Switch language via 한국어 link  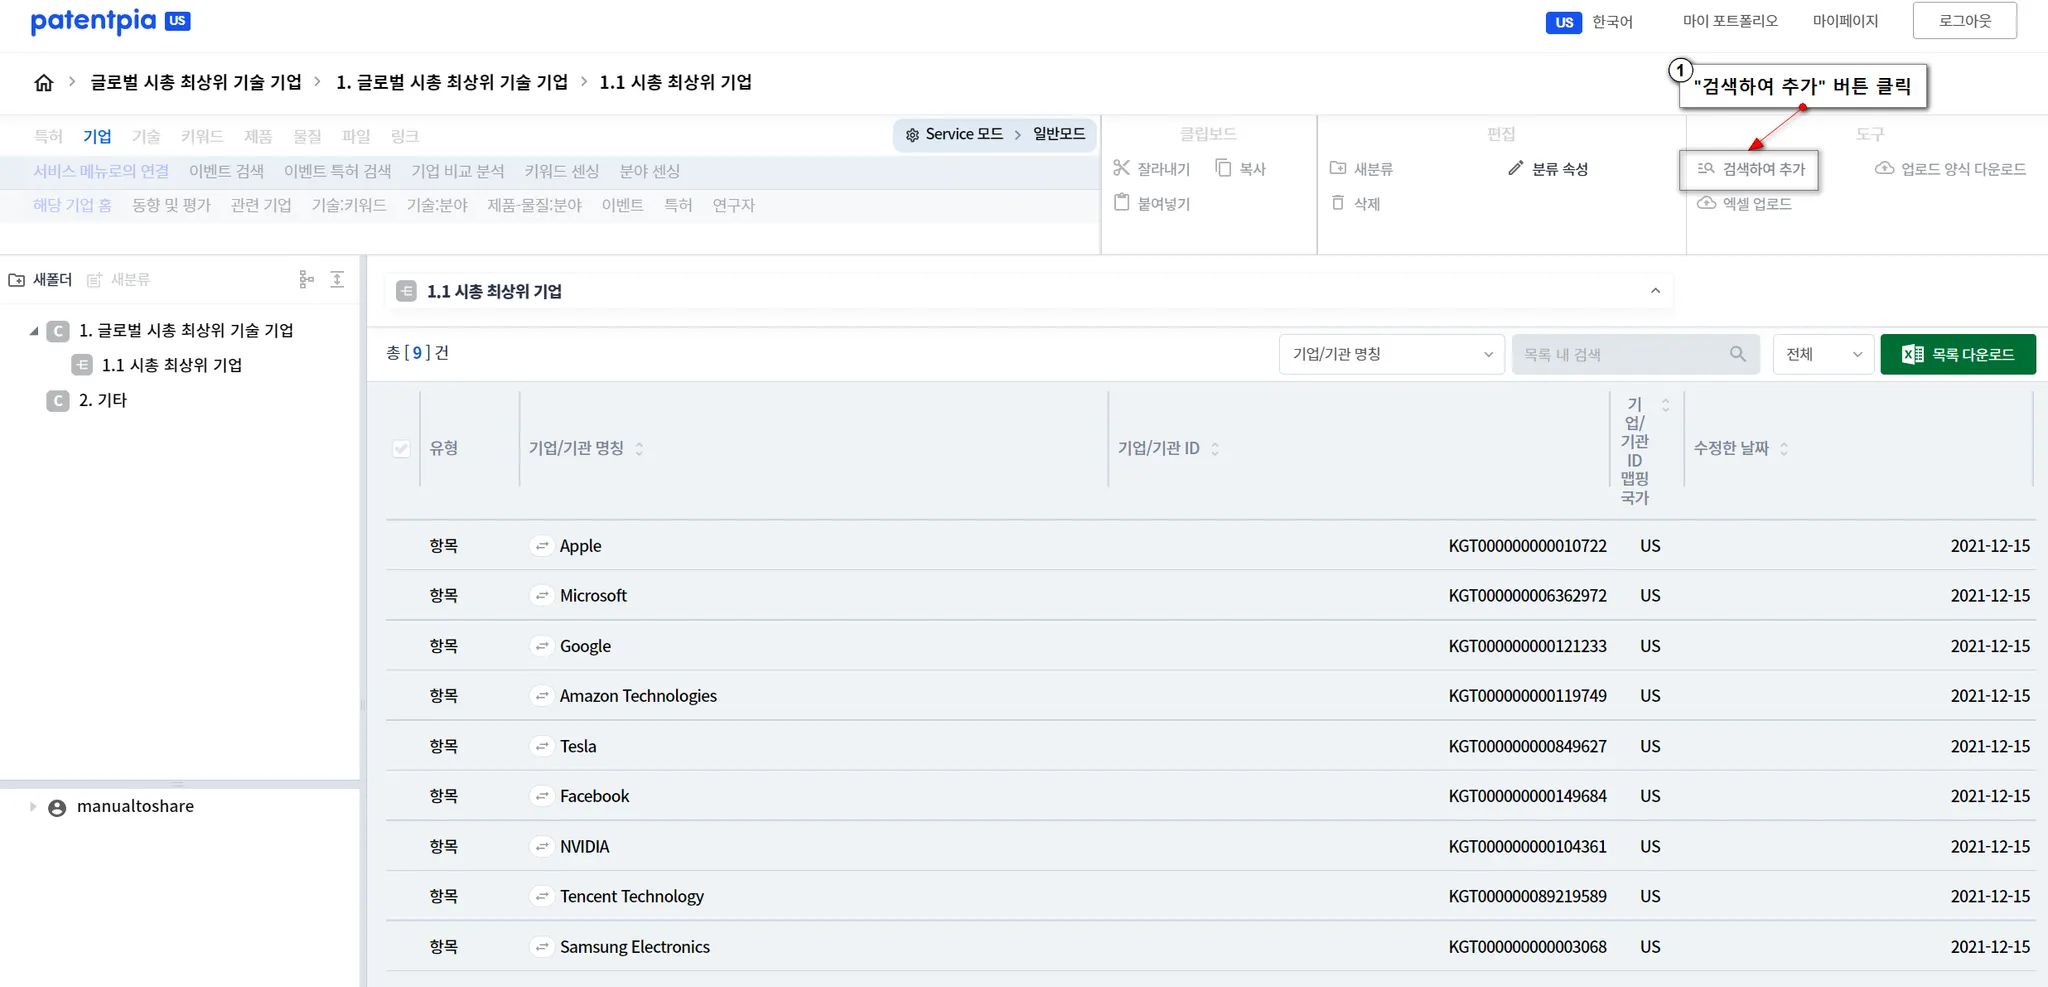coord(1612,22)
